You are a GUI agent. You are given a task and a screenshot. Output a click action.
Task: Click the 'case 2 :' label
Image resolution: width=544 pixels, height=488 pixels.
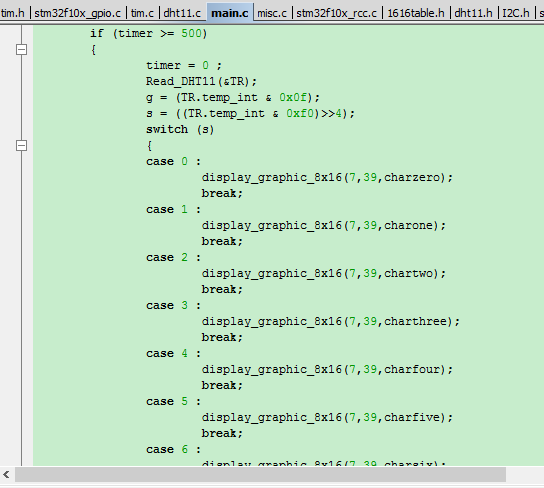click(173, 257)
